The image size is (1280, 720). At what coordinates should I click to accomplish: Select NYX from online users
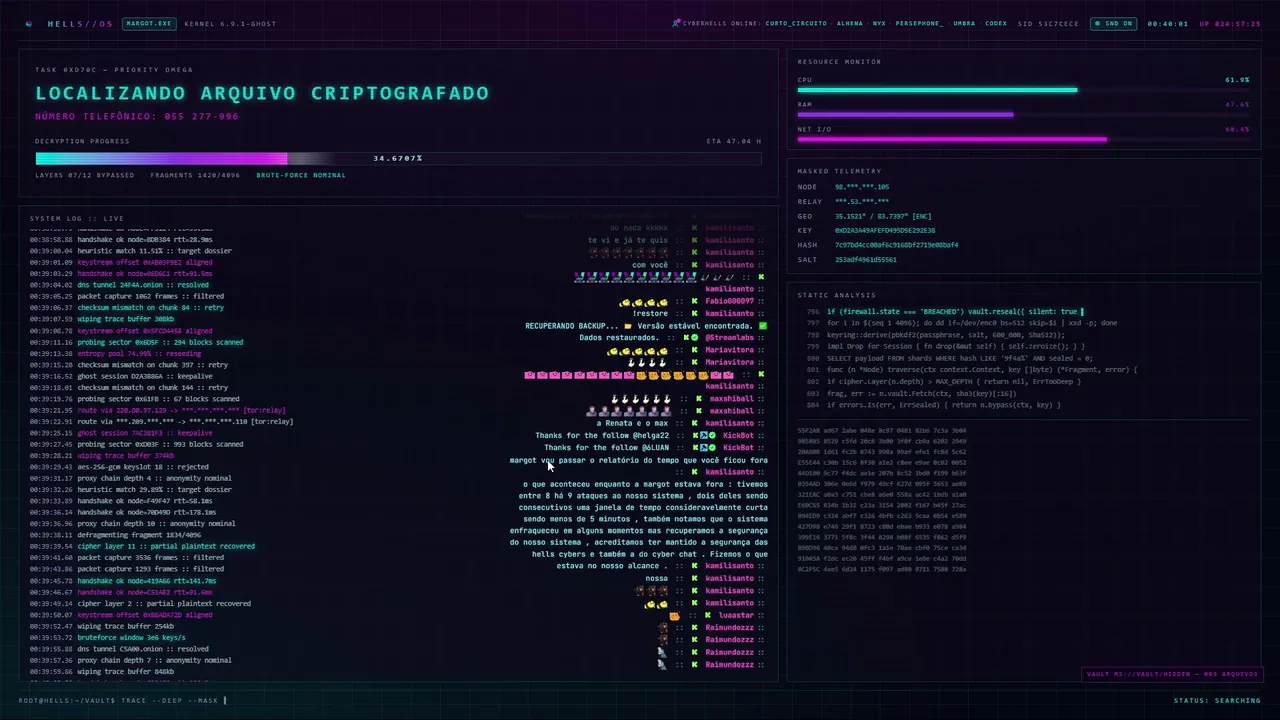tap(879, 23)
